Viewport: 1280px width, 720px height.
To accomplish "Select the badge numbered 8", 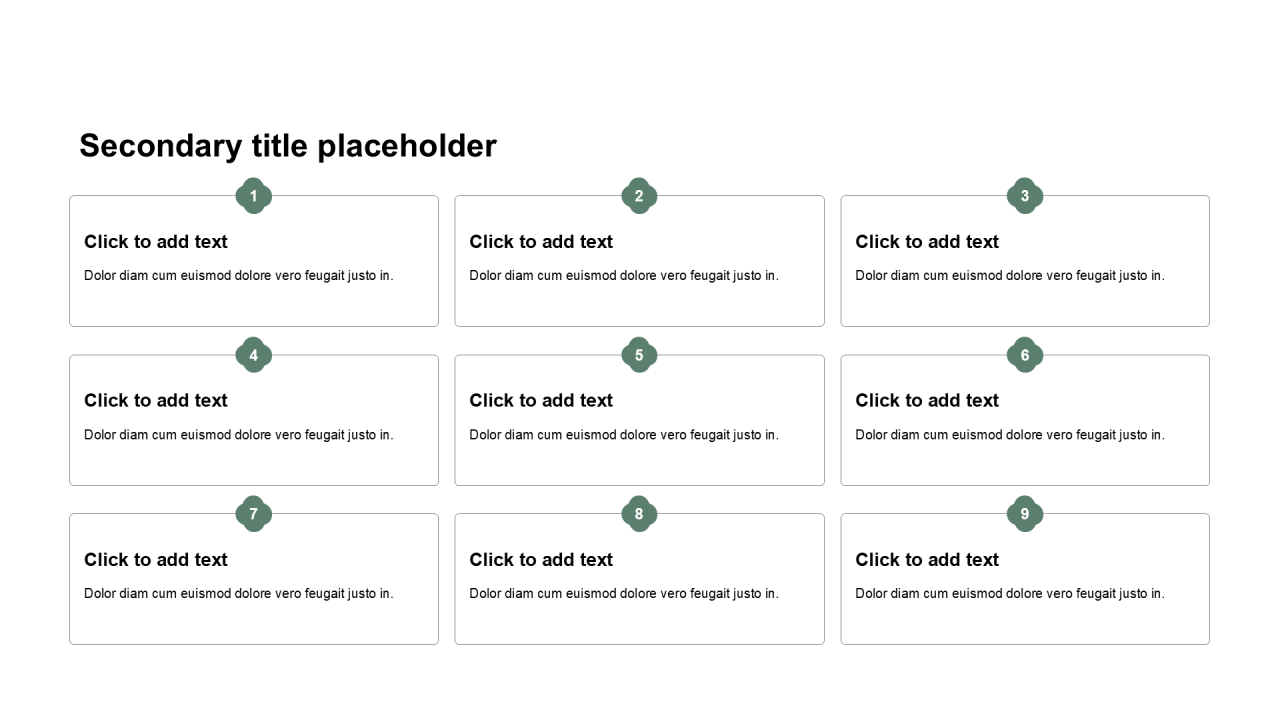I will coord(639,514).
